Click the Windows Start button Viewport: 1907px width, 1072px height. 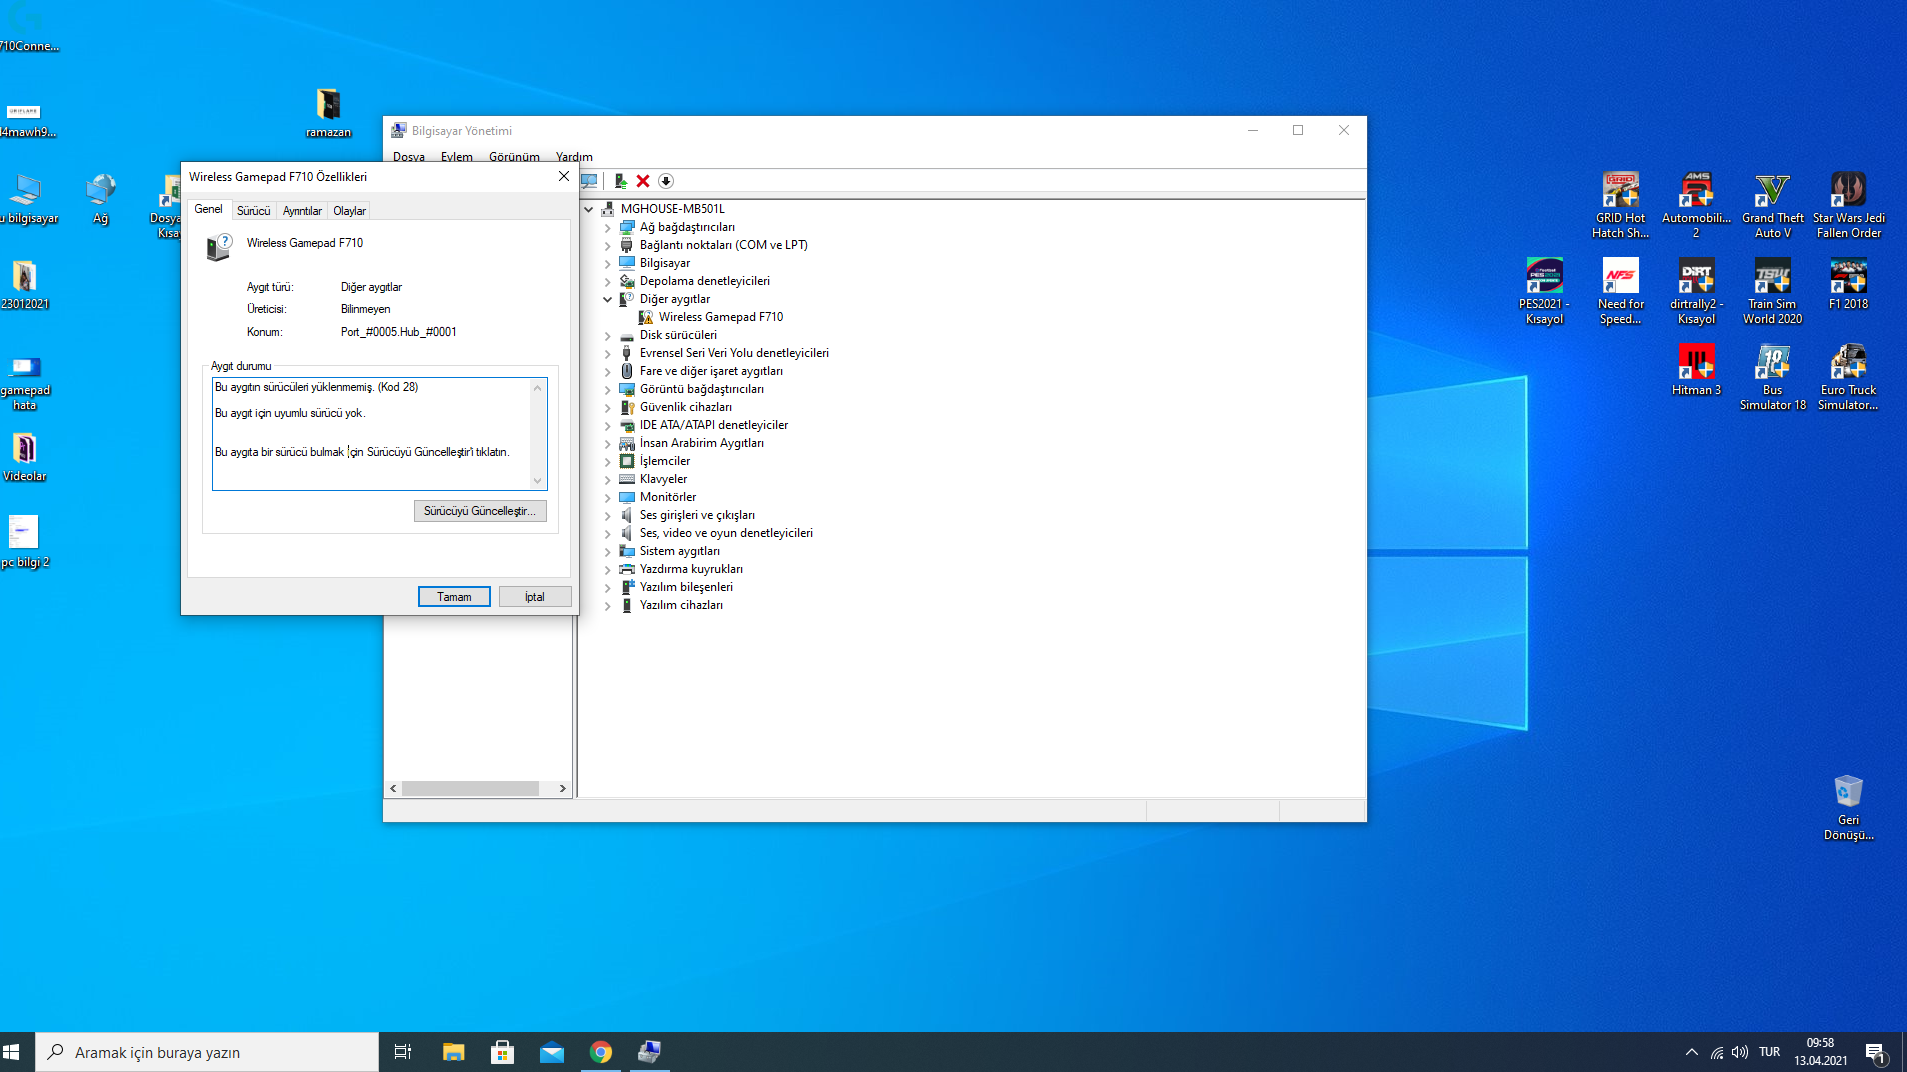tap(12, 1052)
